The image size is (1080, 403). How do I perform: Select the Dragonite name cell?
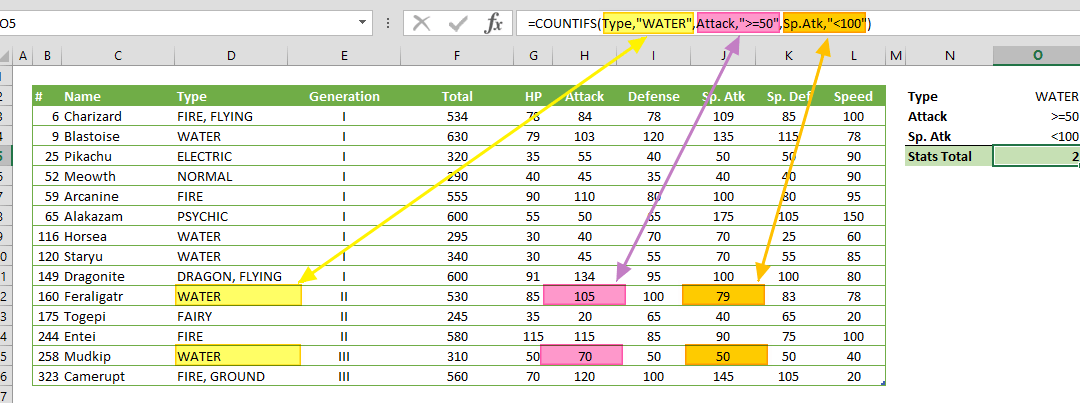pyautogui.click(x=118, y=276)
